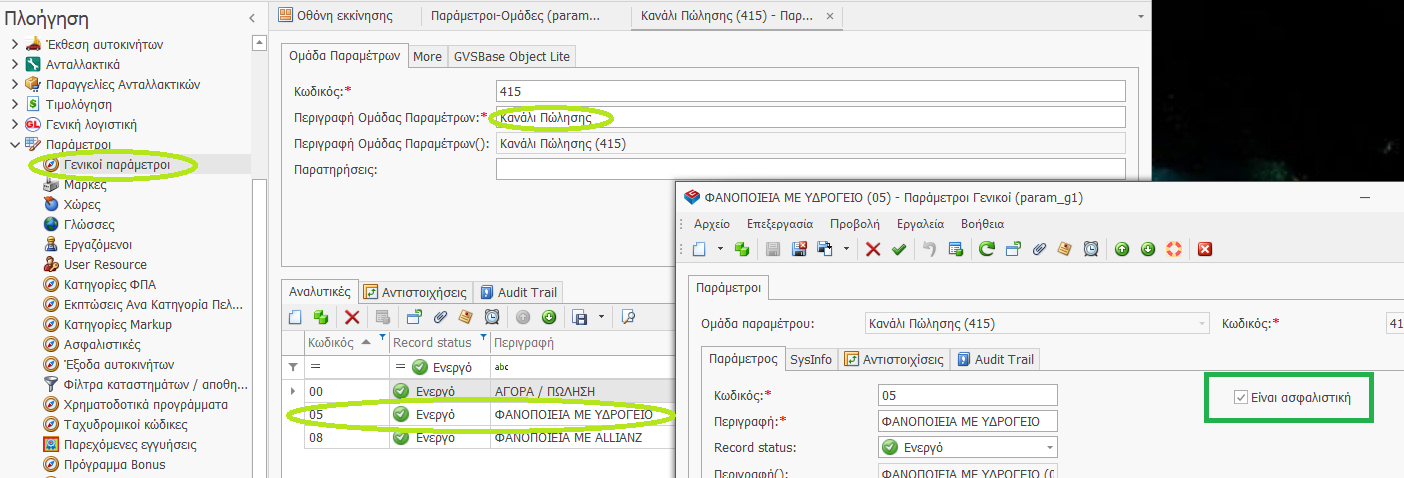Open the Βοήθεια menu
Screen dimensions: 1404x478
[x=982, y=223]
